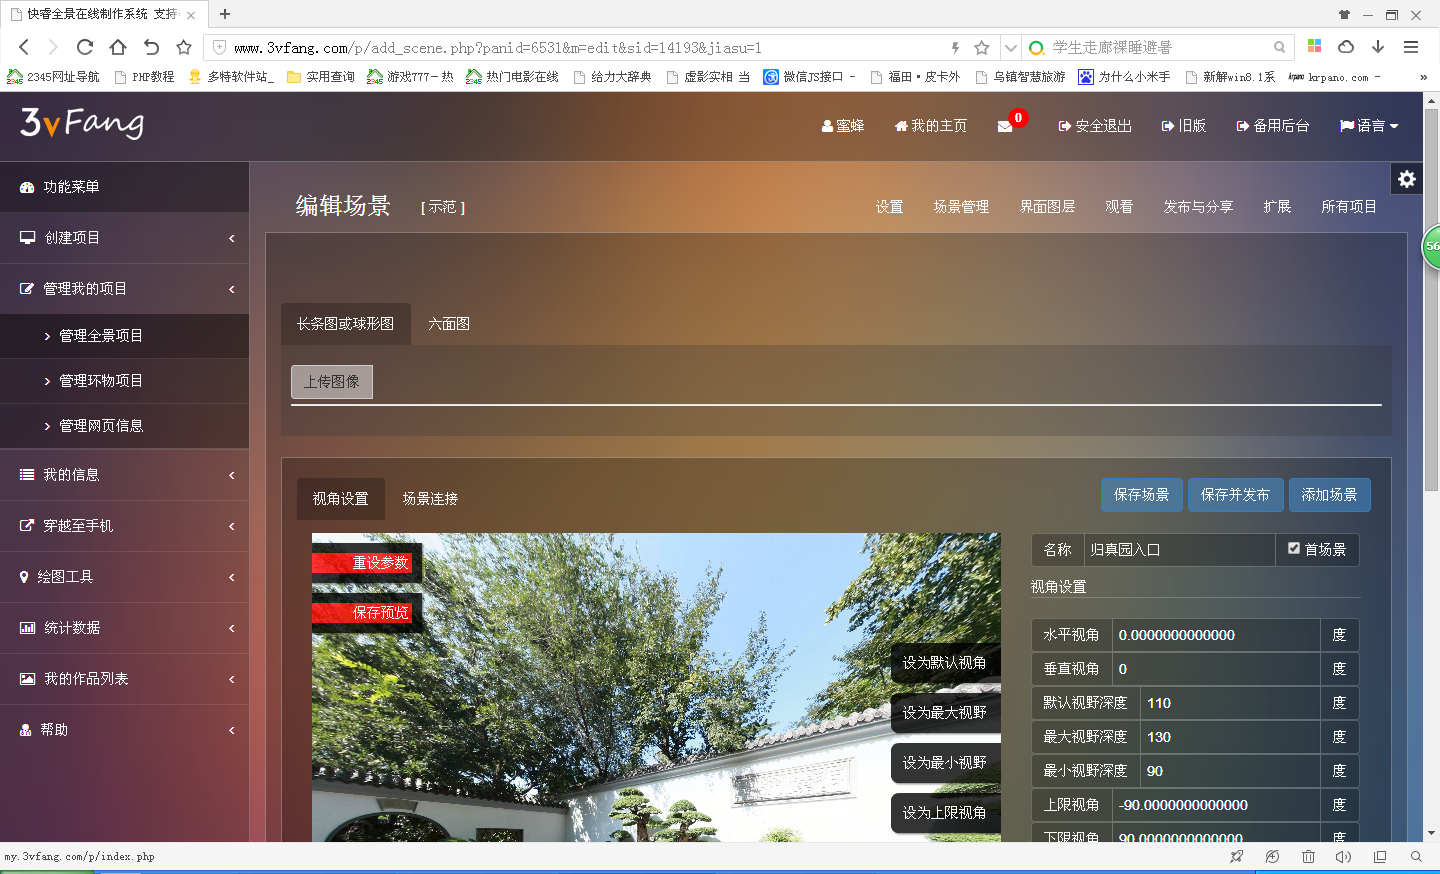Click the browser address bar URL
Screen dimensions: 1440x874
498,48
